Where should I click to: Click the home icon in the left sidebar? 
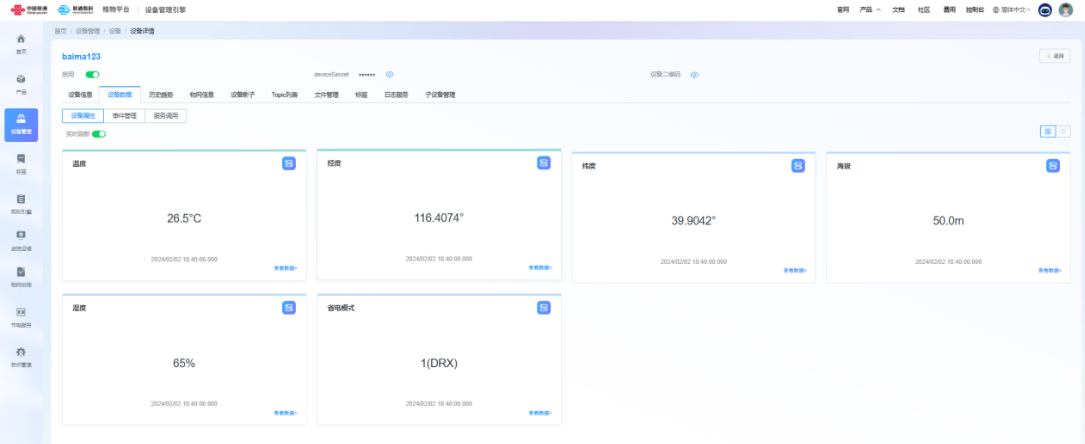click(21, 39)
